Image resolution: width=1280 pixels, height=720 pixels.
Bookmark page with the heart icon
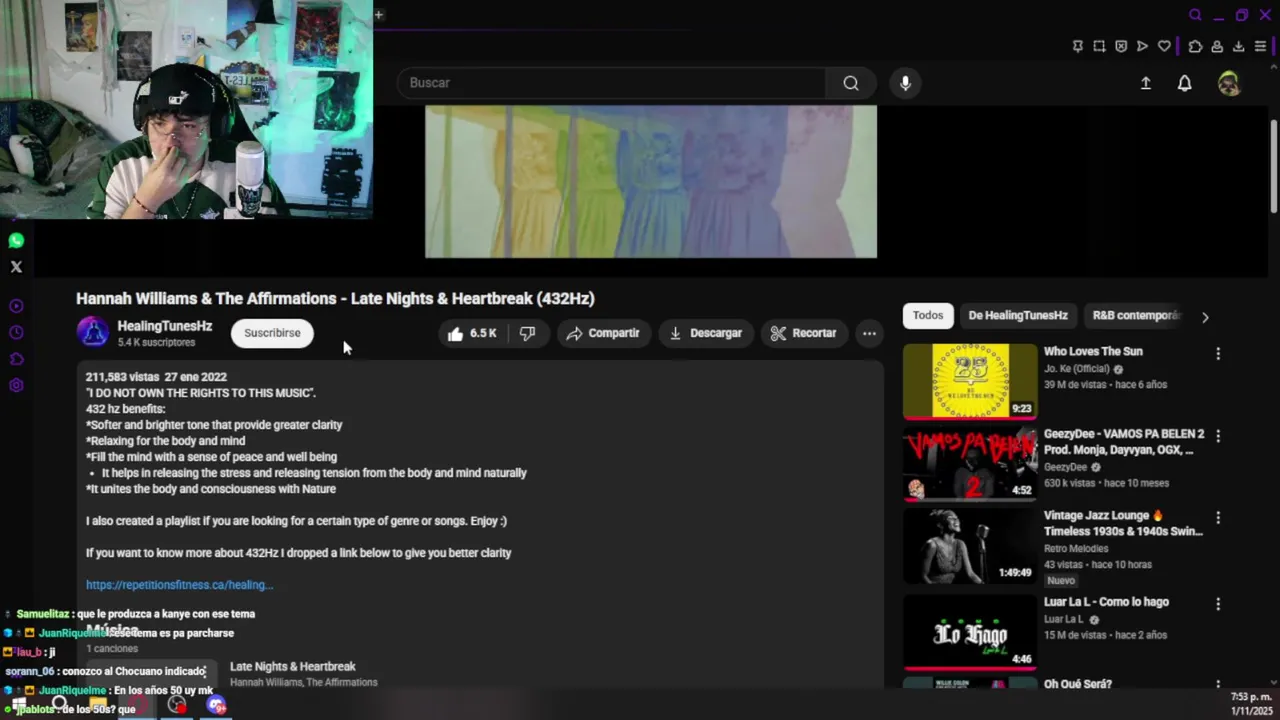click(x=1164, y=46)
